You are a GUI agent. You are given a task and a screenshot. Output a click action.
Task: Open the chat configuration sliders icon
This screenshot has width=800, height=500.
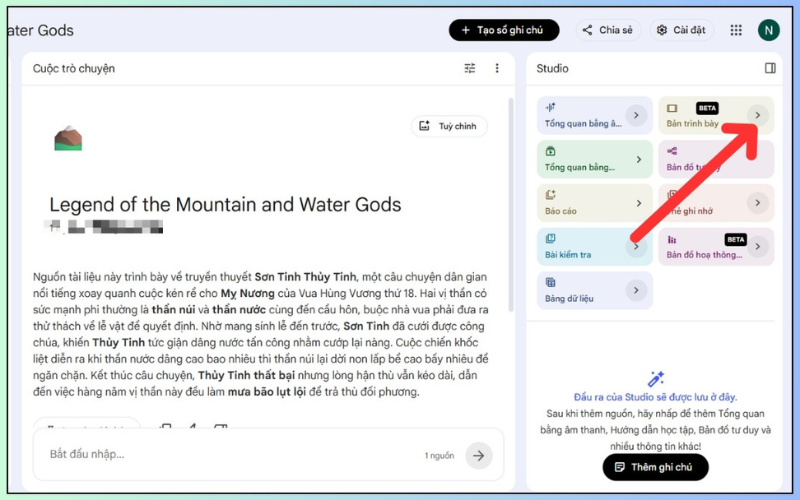click(469, 68)
